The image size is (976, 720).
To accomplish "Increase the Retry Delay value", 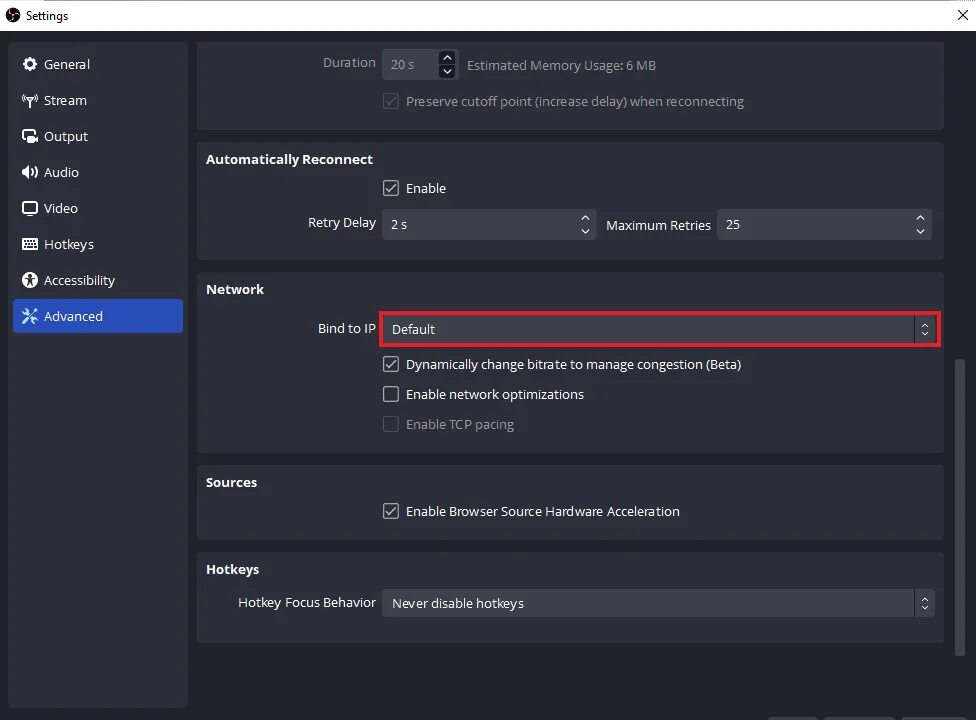I will coord(585,218).
